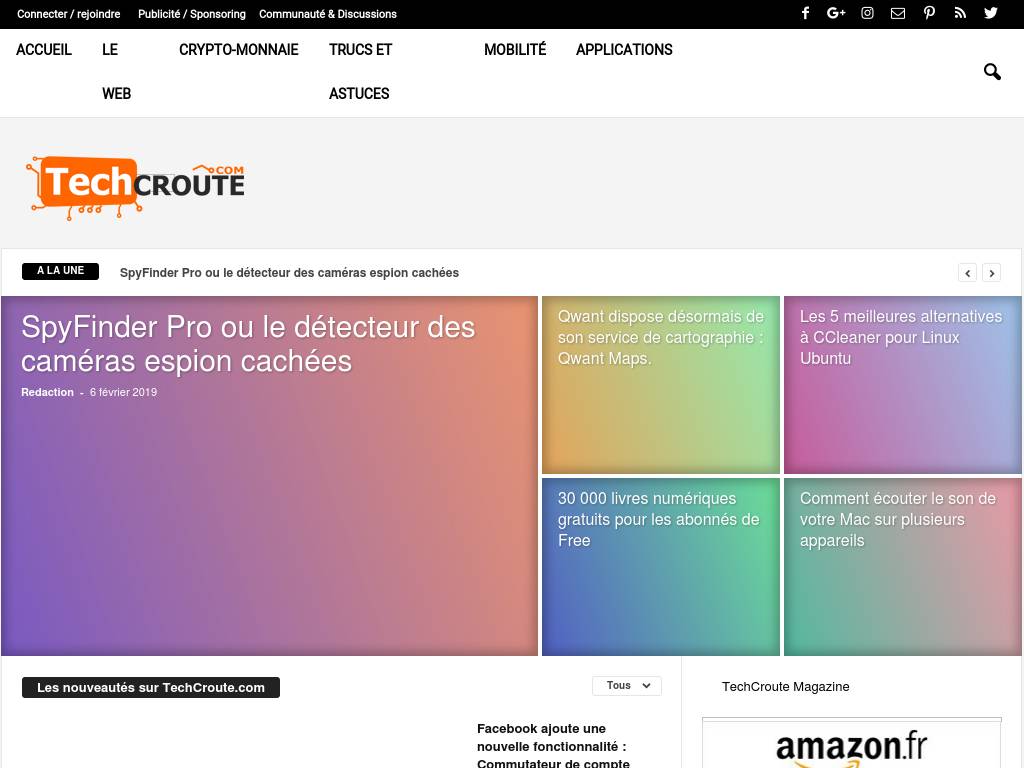Select the Mobilité menu item
The height and width of the screenshot is (768, 1024).
tap(515, 50)
